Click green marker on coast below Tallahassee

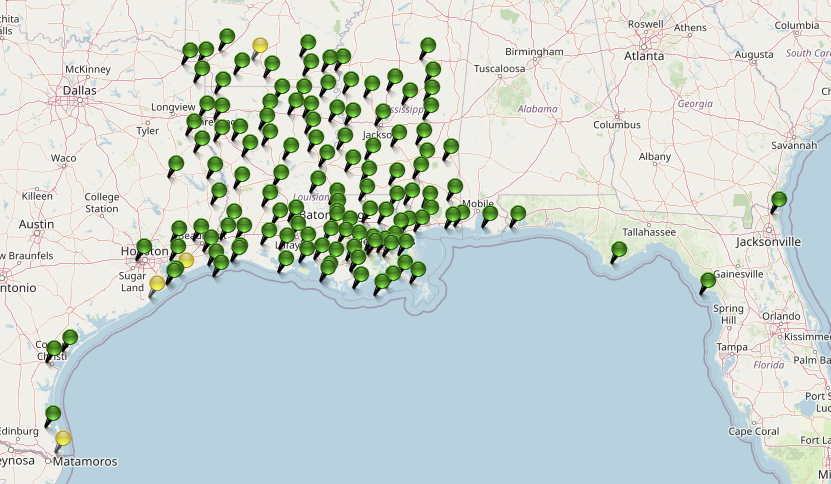pos(619,250)
